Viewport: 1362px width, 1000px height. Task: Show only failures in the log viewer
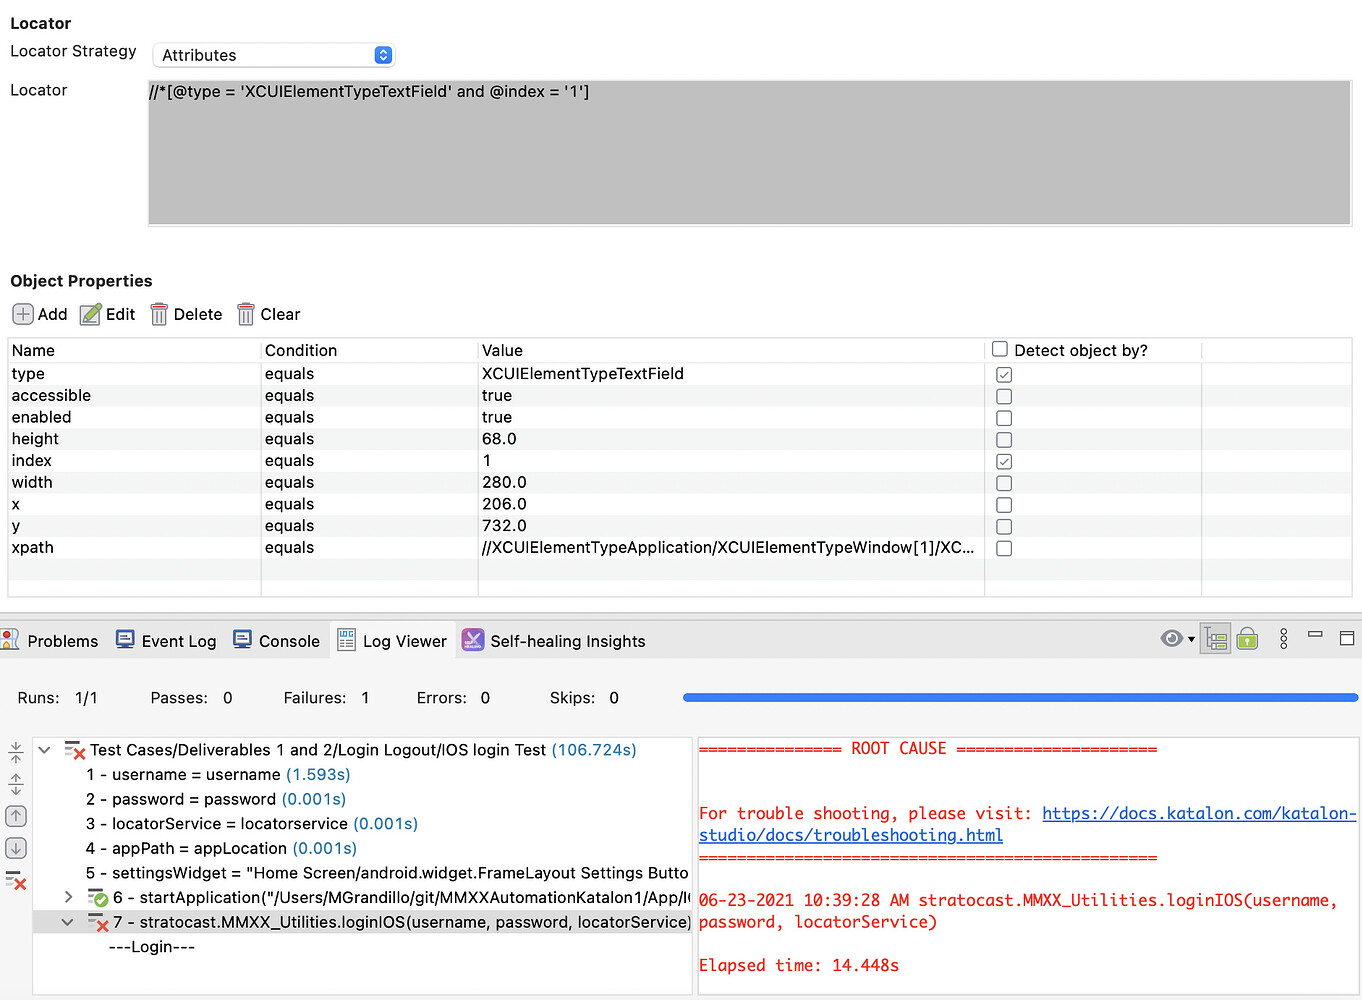point(15,881)
